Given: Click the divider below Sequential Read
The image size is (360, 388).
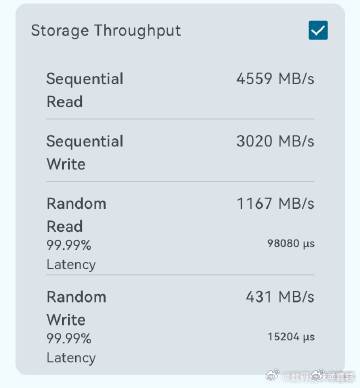Looking at the screenshot, I should pyautogui.click(x=180, y=119).
